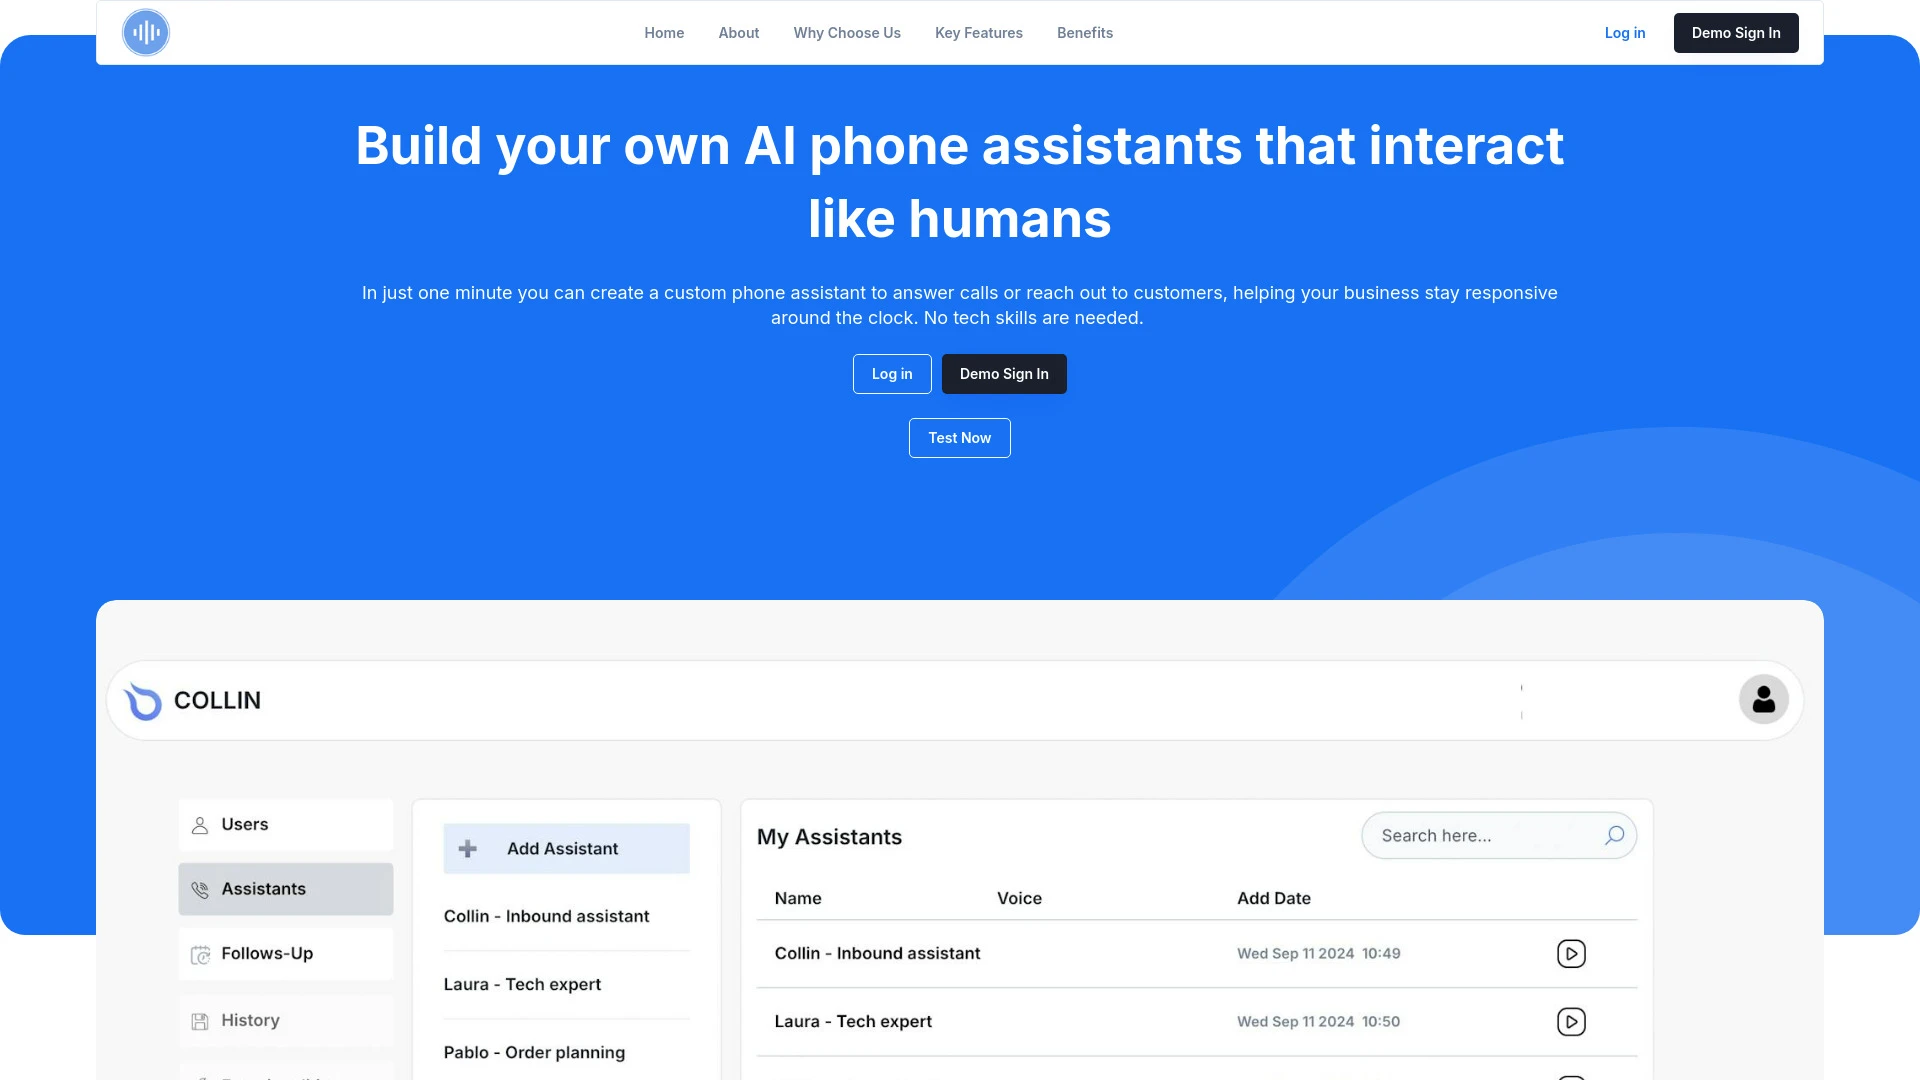This screenshot has width=1920, height=1080.
Task: Click the Test Now button
Action: coord(960,438)
